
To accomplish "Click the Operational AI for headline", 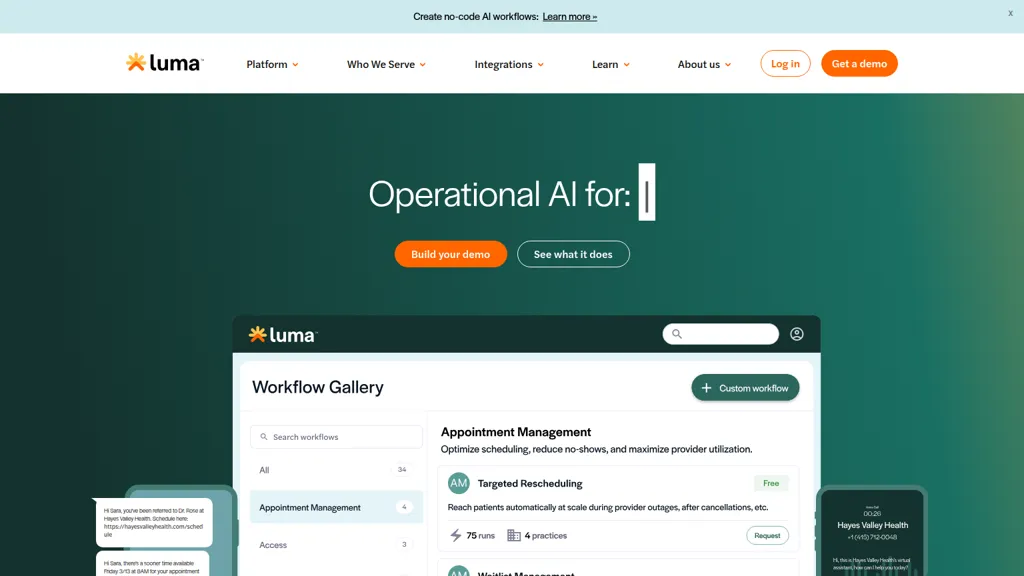I will 500,194.
